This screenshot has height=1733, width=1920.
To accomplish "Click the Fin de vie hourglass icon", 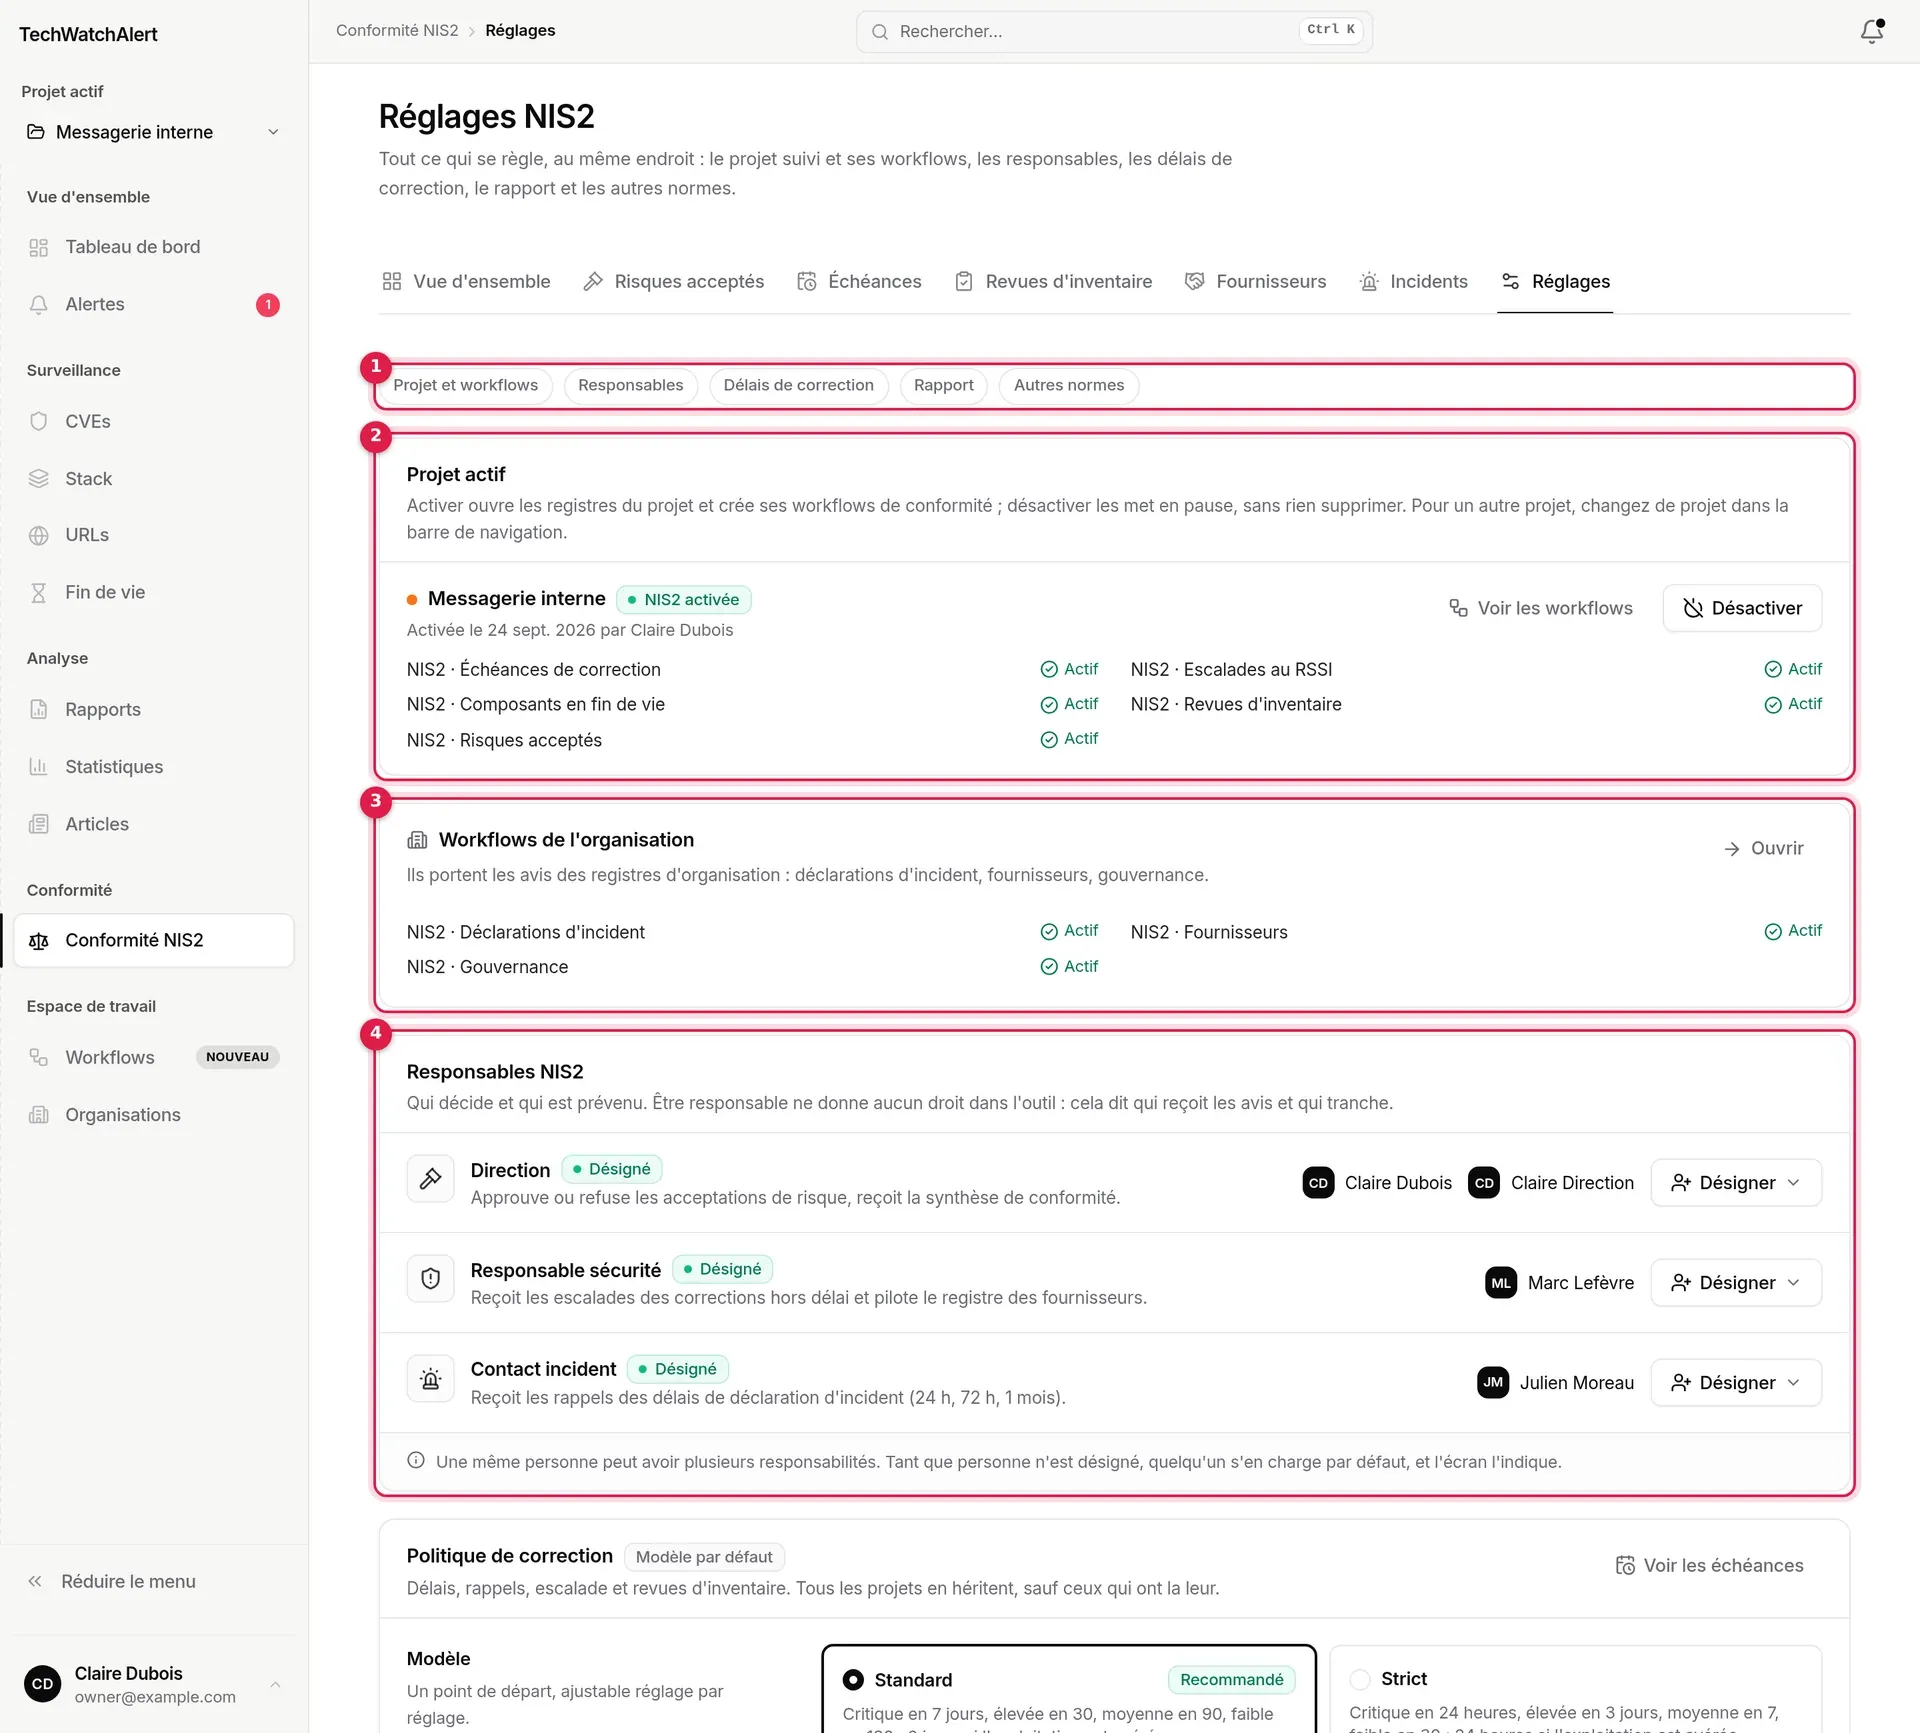I will pos(39,593).
